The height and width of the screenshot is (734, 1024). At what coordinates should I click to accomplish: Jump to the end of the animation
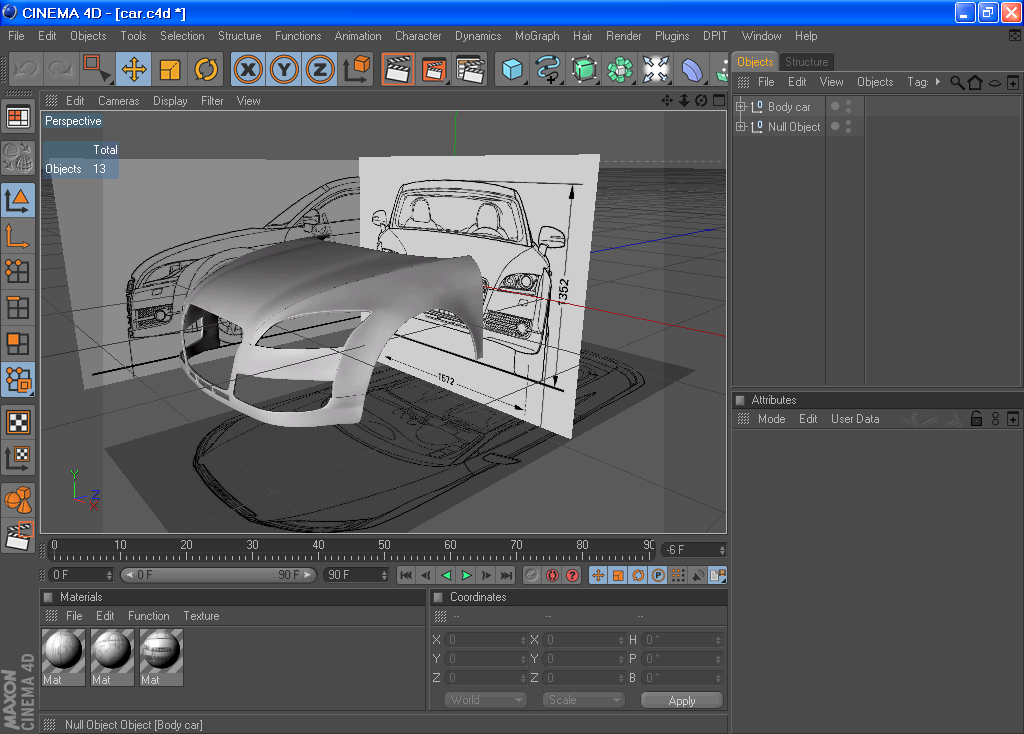pyautogui.click(x=506, y=575)
